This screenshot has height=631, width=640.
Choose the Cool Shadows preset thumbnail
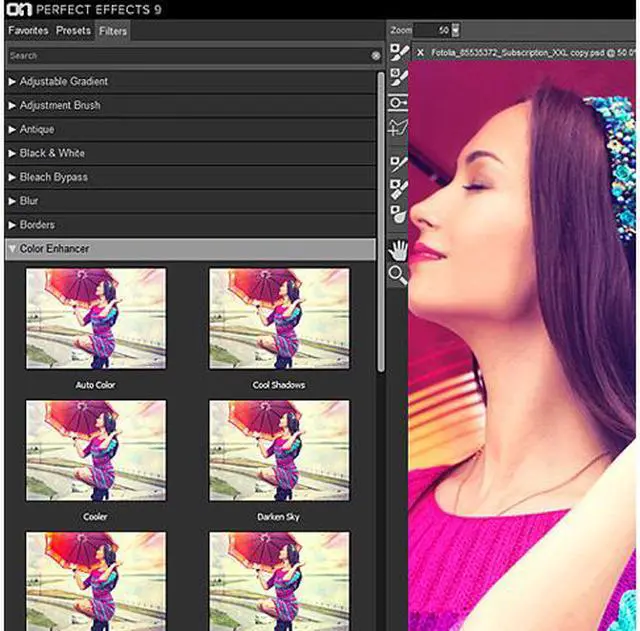279,319
